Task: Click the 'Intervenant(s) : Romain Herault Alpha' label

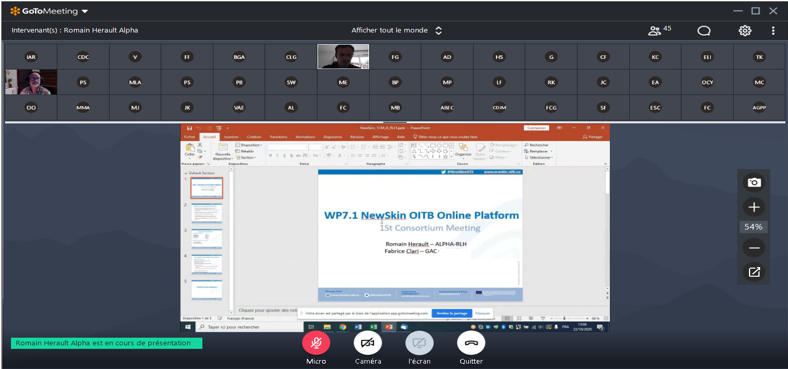Action: (75, 31)
